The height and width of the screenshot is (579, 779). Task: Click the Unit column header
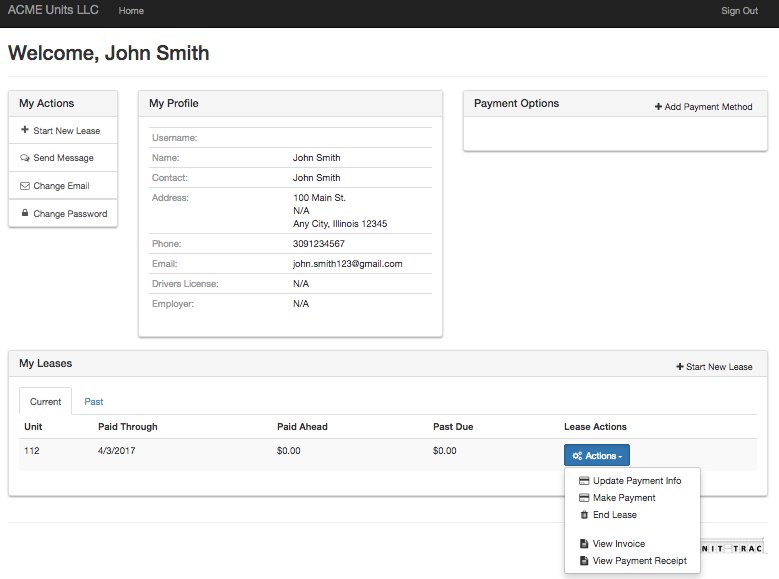pyautogui.click(x=33, y=426)
